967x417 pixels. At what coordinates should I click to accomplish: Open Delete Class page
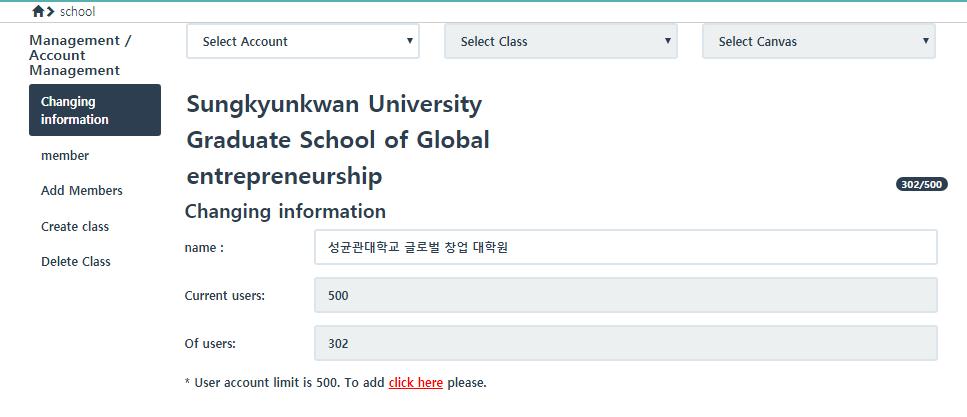tap(76, 262)
